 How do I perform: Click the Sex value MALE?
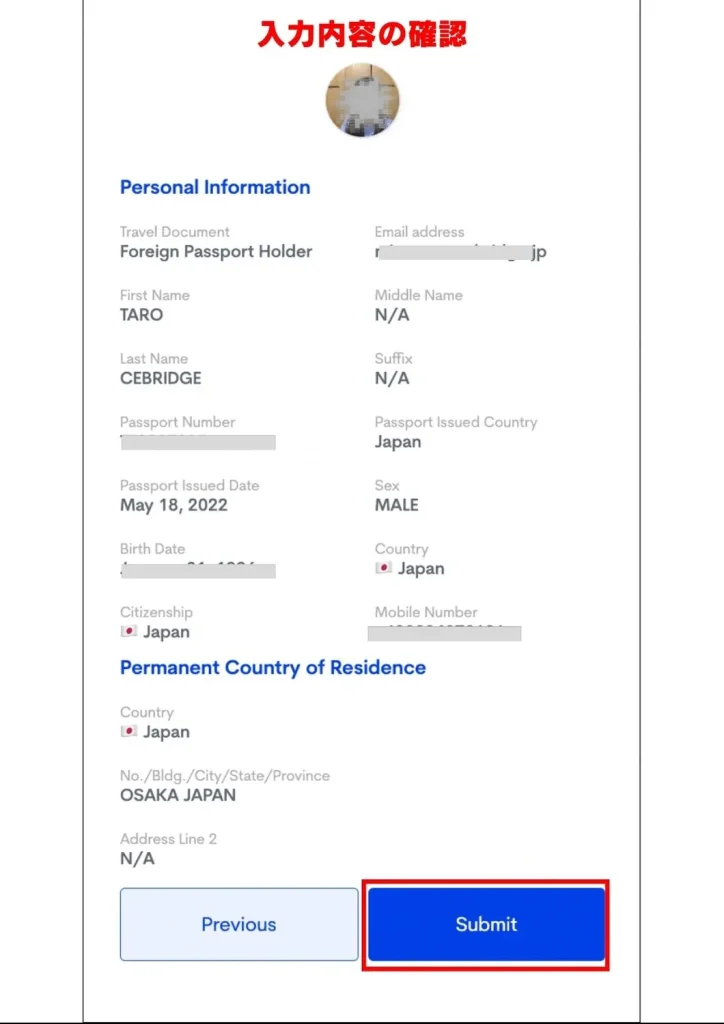click(396, 505)
